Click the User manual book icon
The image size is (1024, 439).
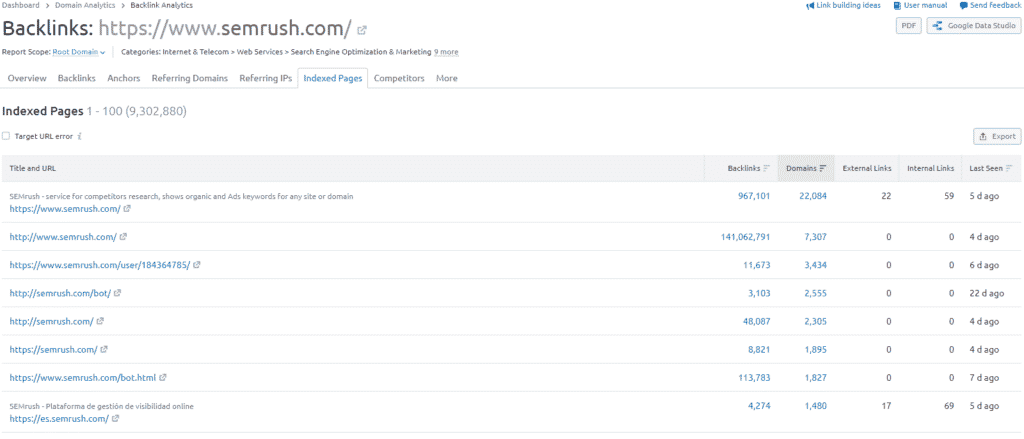pyautogui.click(x=897, y=5)
